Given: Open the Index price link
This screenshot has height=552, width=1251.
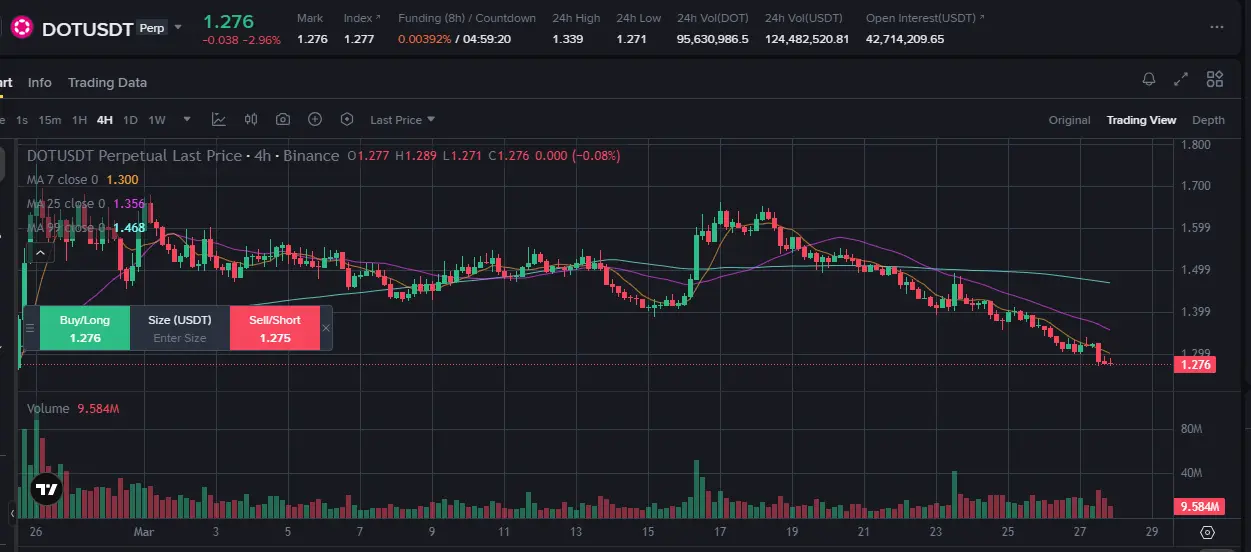Looking at the screenshot, I should [360, 18].
